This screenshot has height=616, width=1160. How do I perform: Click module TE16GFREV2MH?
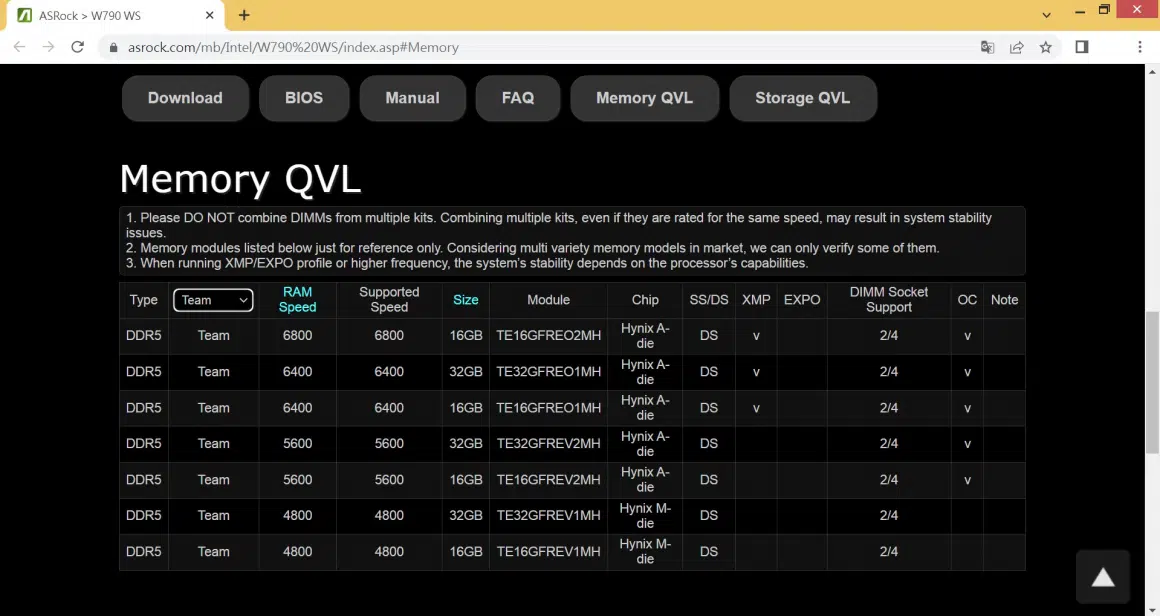[x=548, y=479]
